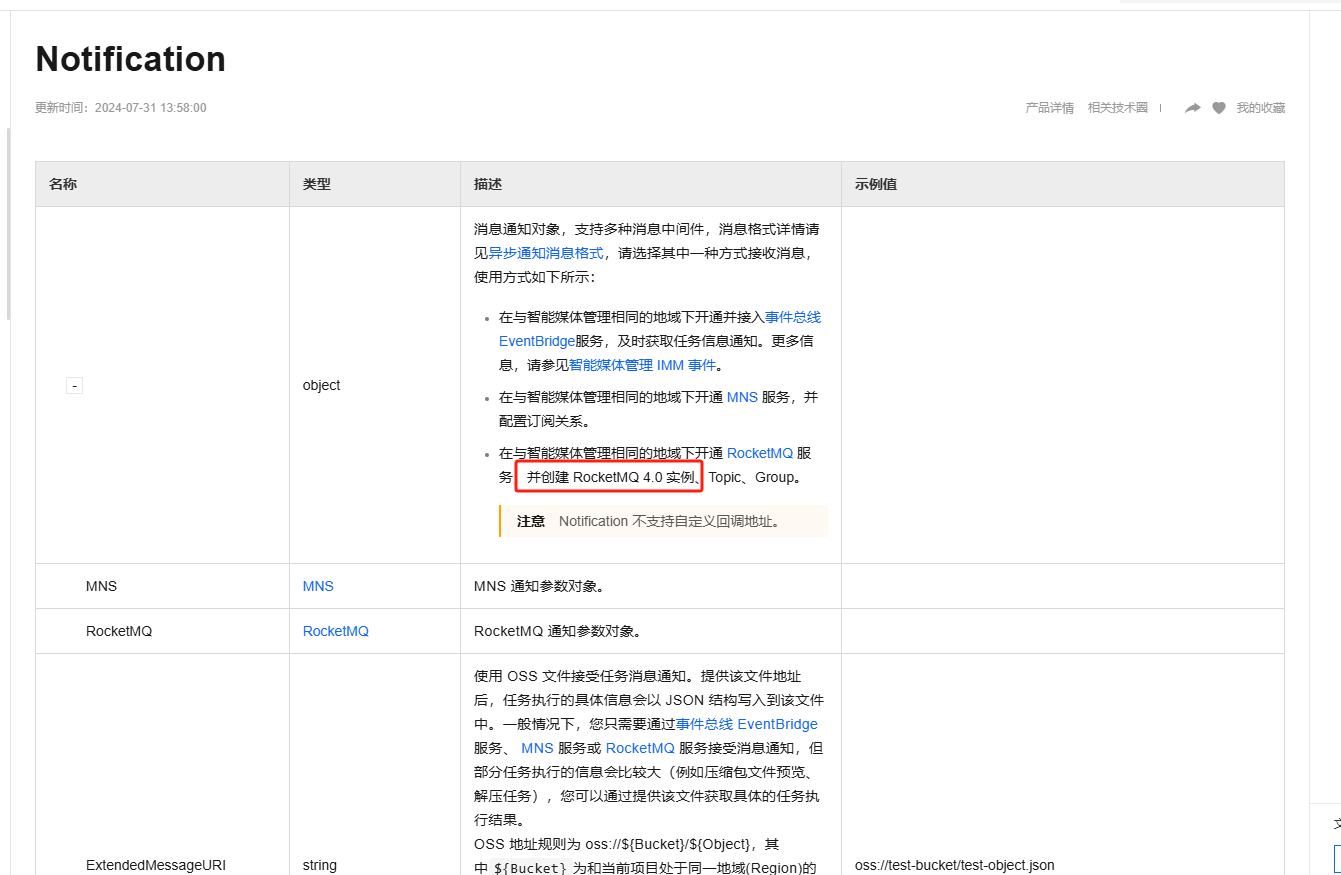Viewport: 1341px width, 875px height.
Task: Click the example value oss://test-bucket/test-object.json
Action: 955,865
